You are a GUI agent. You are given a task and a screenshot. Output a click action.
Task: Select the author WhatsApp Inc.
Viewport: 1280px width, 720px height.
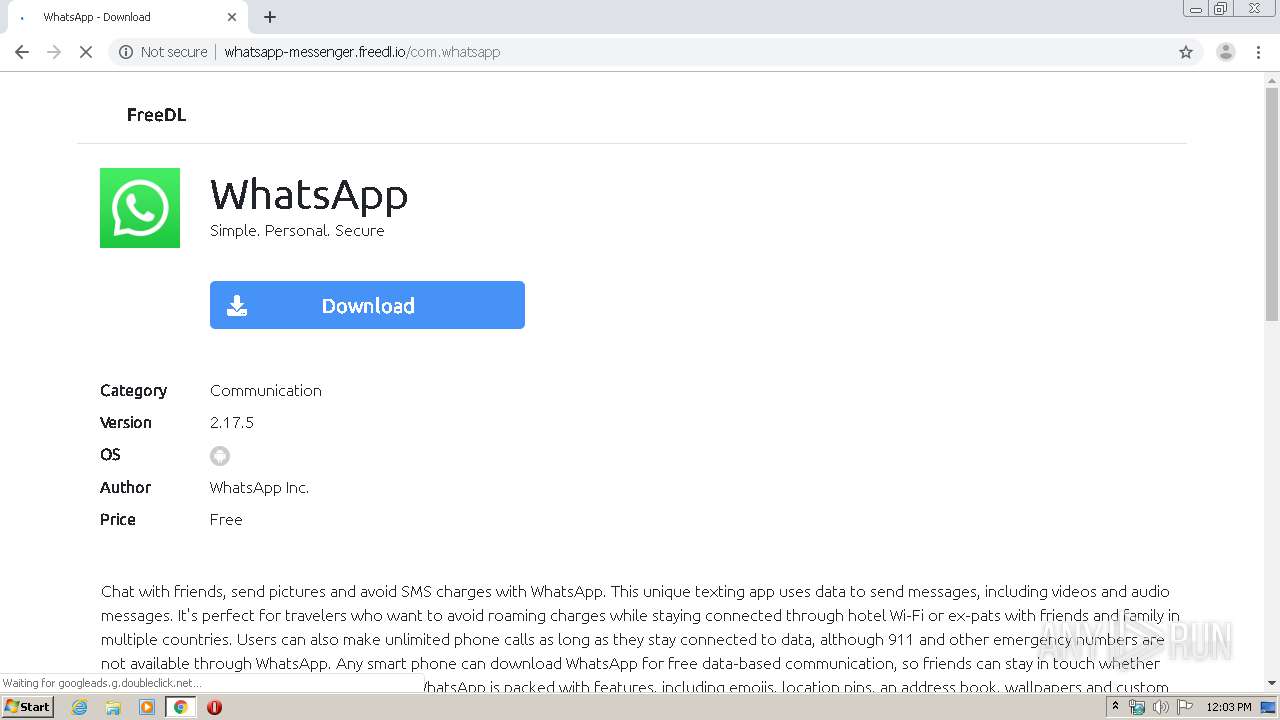point(259,487)
